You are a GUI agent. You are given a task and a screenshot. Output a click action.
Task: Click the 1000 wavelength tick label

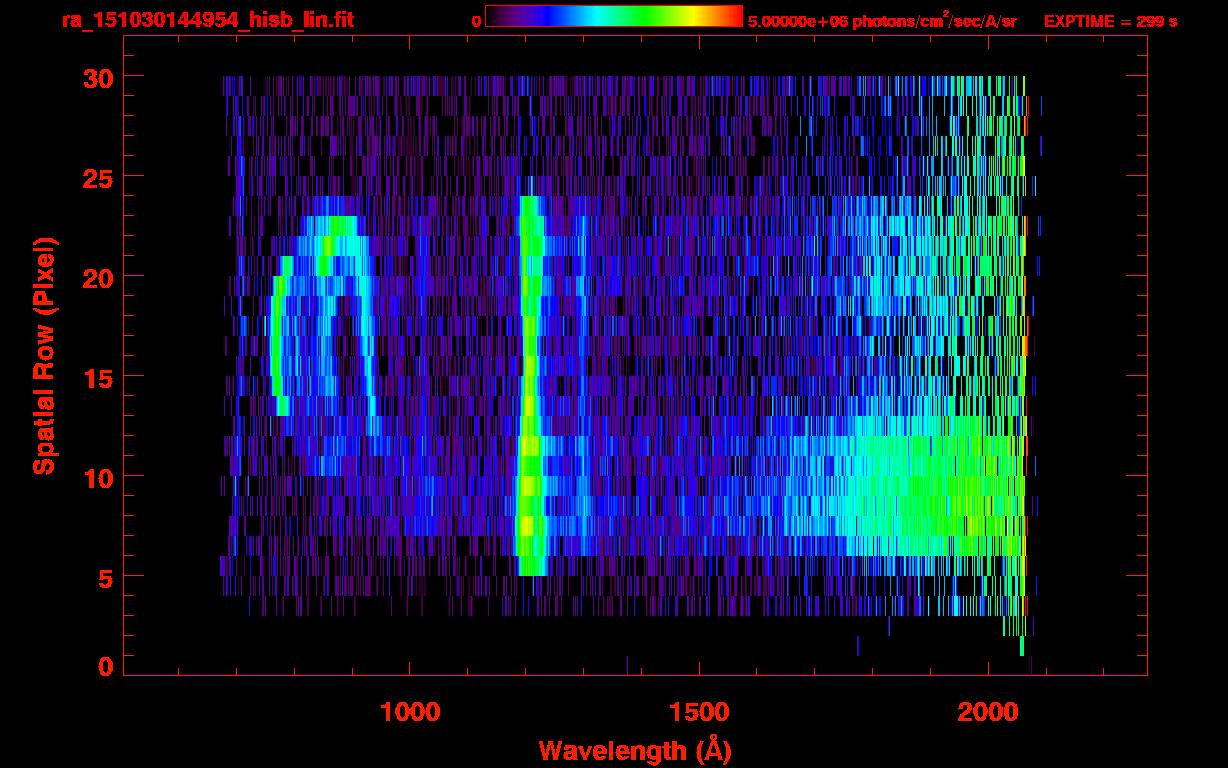click(x=410, y=712)
